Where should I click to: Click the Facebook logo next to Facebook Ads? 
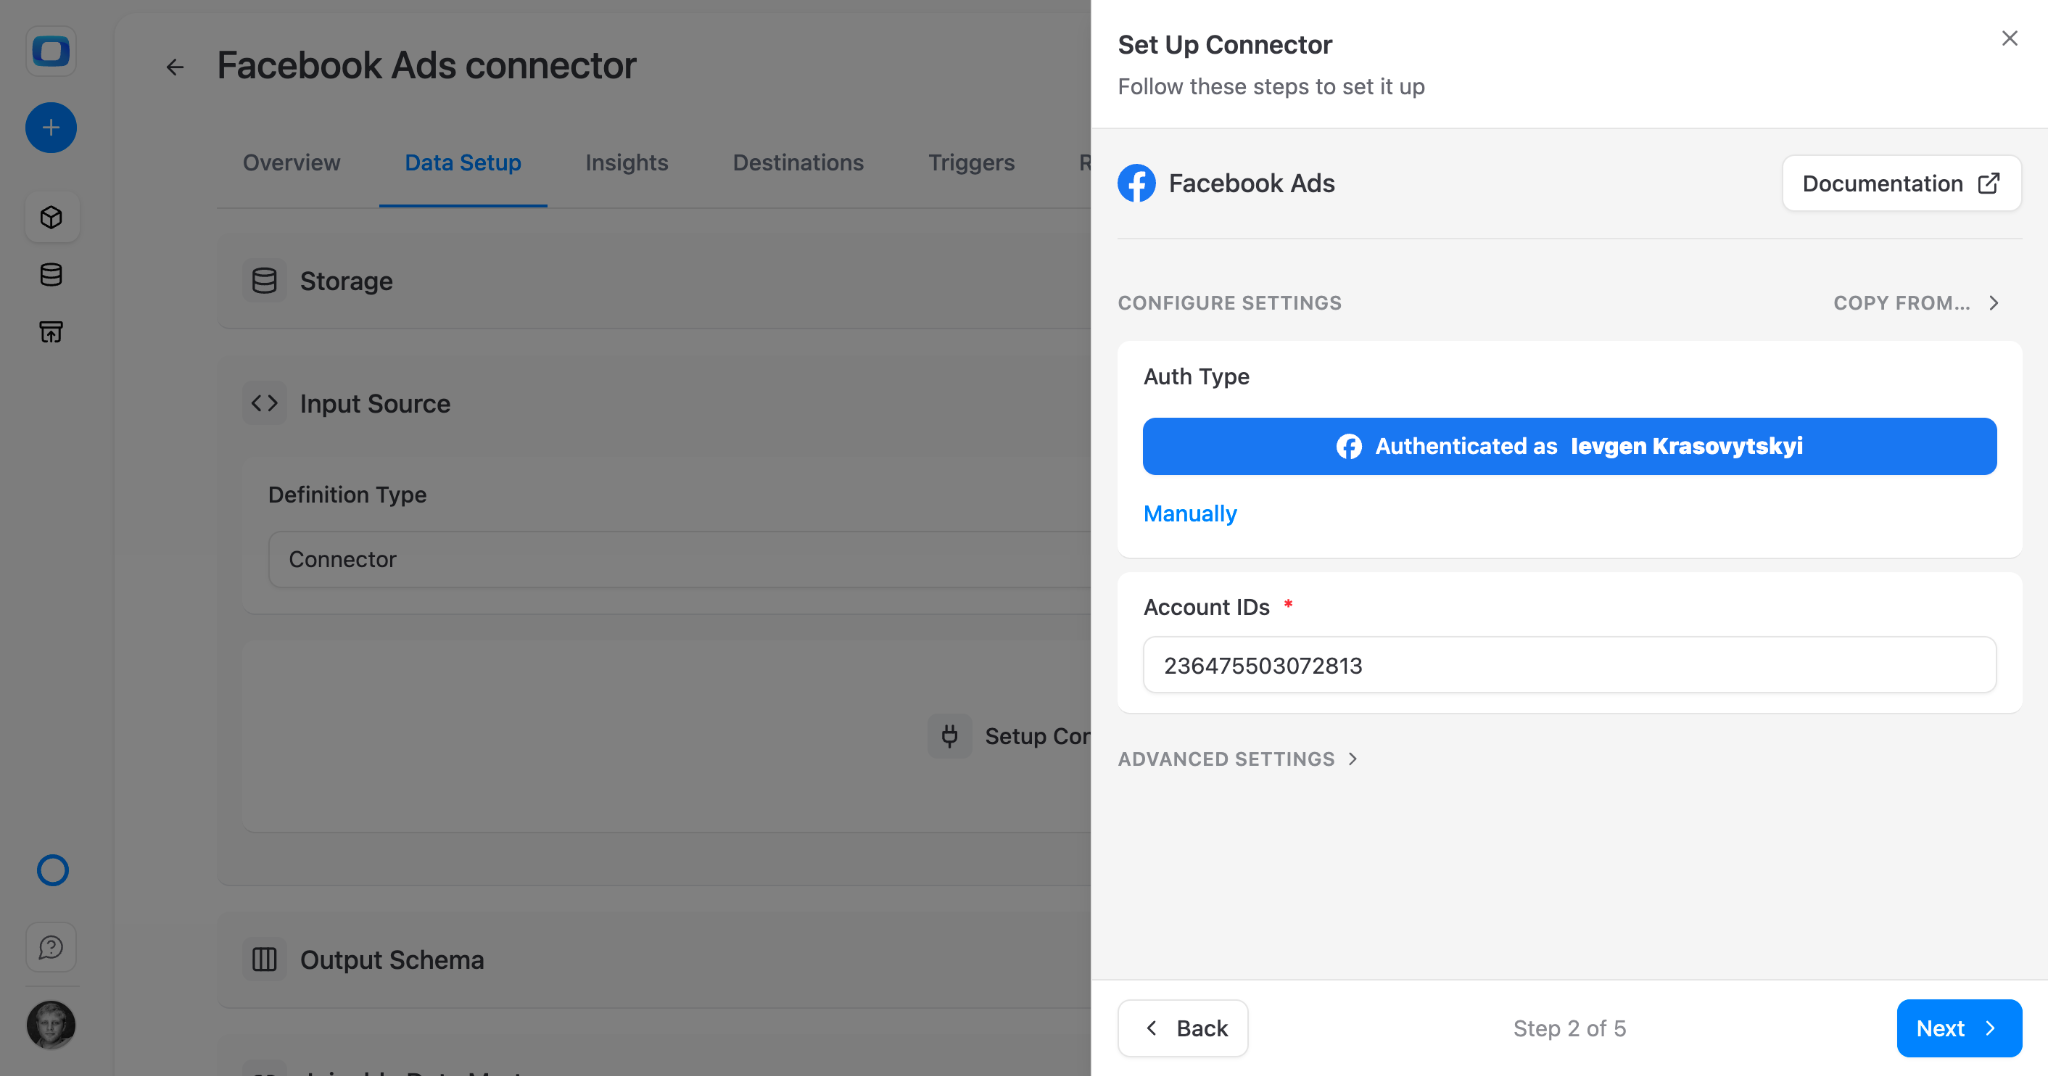pyautogui.click(x=1137, y=183)
